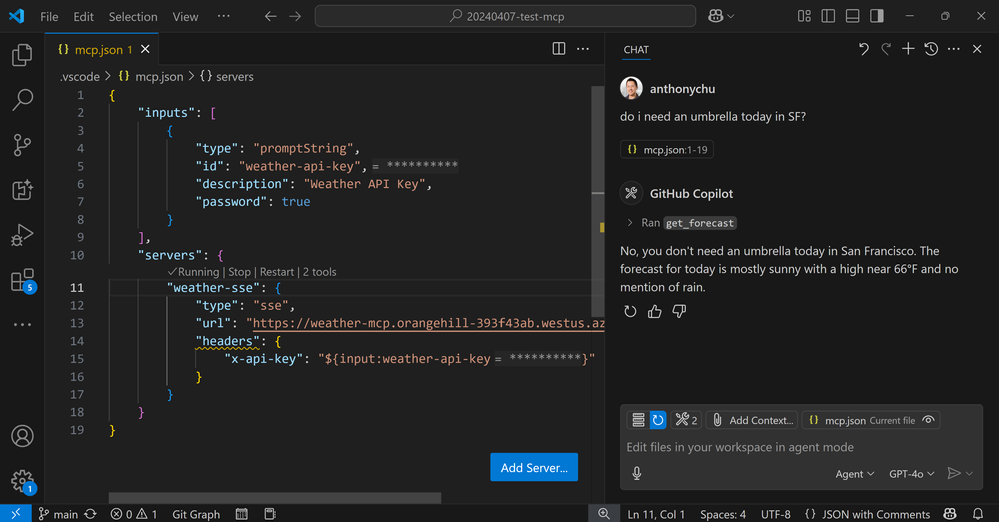Screen dimensions: 999x522
Task: Click the zoom magnifier in status bar
Action: pos(603,514)
